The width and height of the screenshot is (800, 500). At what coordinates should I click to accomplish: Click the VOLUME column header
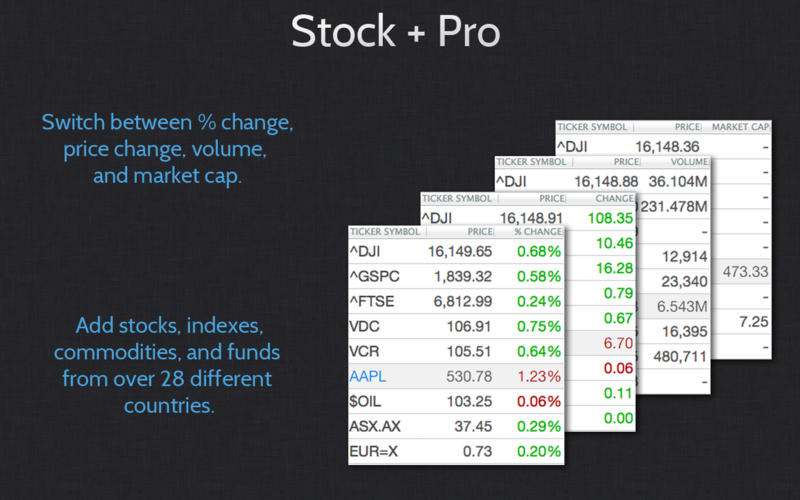point(689,161)
